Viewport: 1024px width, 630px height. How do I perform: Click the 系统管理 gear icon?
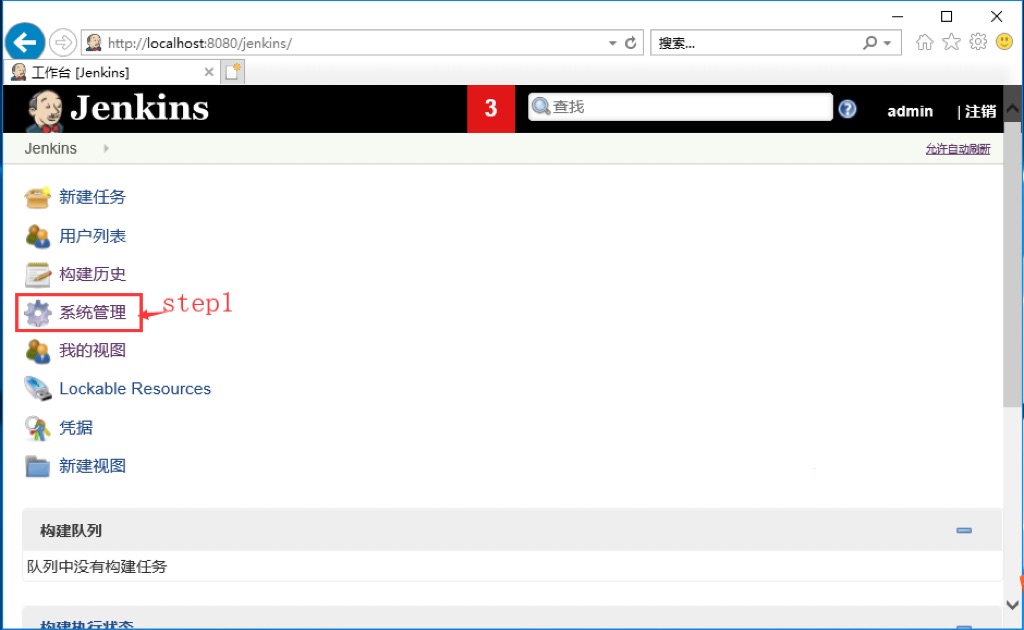coord(37,313)
